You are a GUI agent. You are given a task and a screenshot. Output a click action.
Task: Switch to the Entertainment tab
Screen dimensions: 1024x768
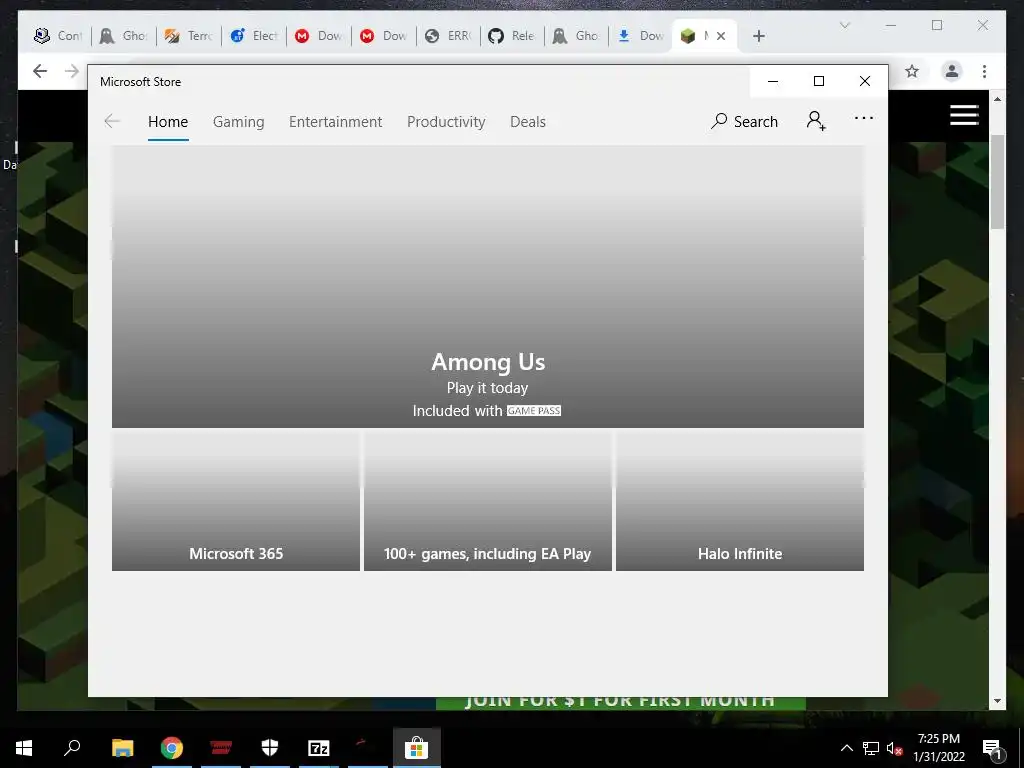click(336, 122)
